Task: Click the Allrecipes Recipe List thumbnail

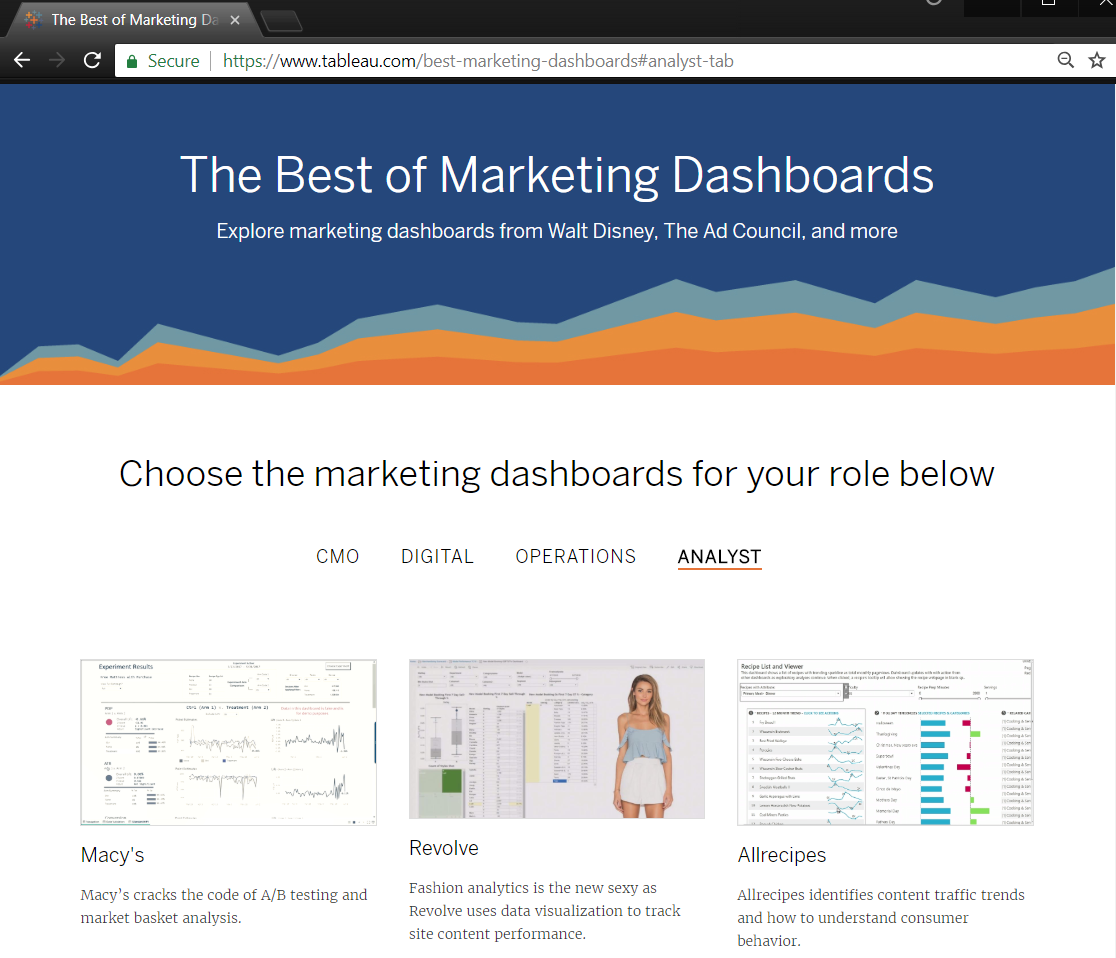Action: pos(884,741)
